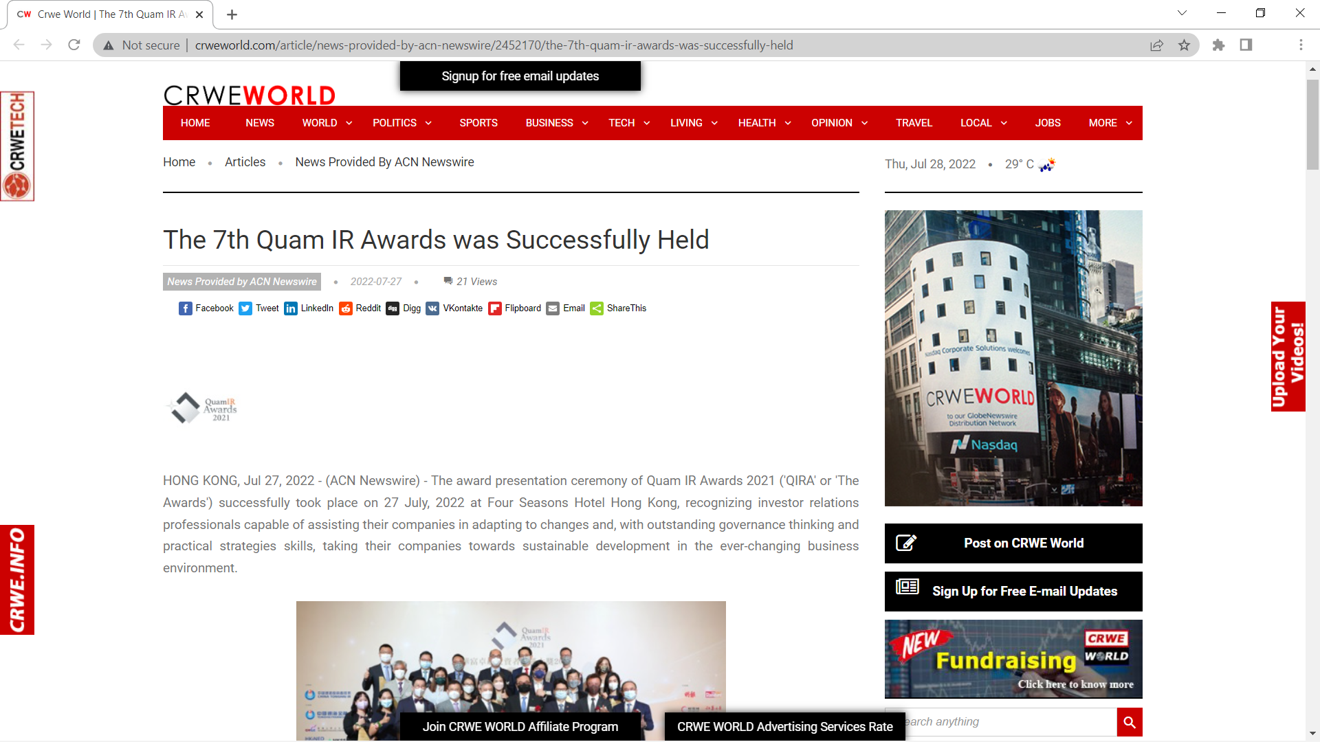Open CRWE WORLD Advertising Services Rate
1320x742 pixels.
point(785,727)
